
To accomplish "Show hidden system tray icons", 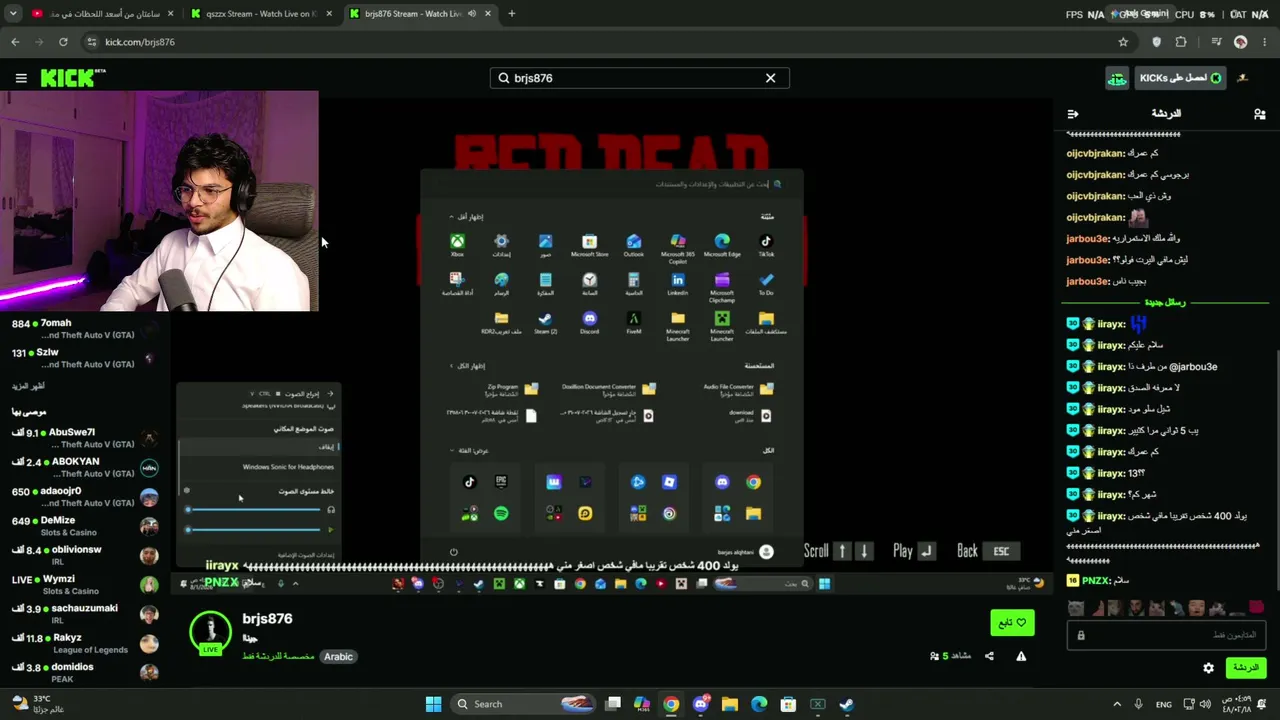I will pos(1117,704).
